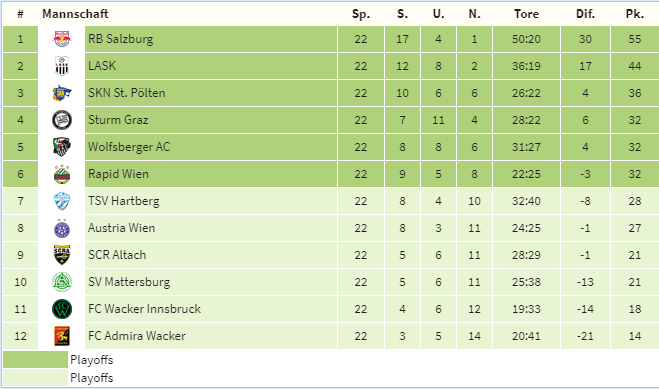Click the Dif. column header
Image resolution: width=659 pixels, height=389 pixels.
pyautogui.click(x=585, y=14)
